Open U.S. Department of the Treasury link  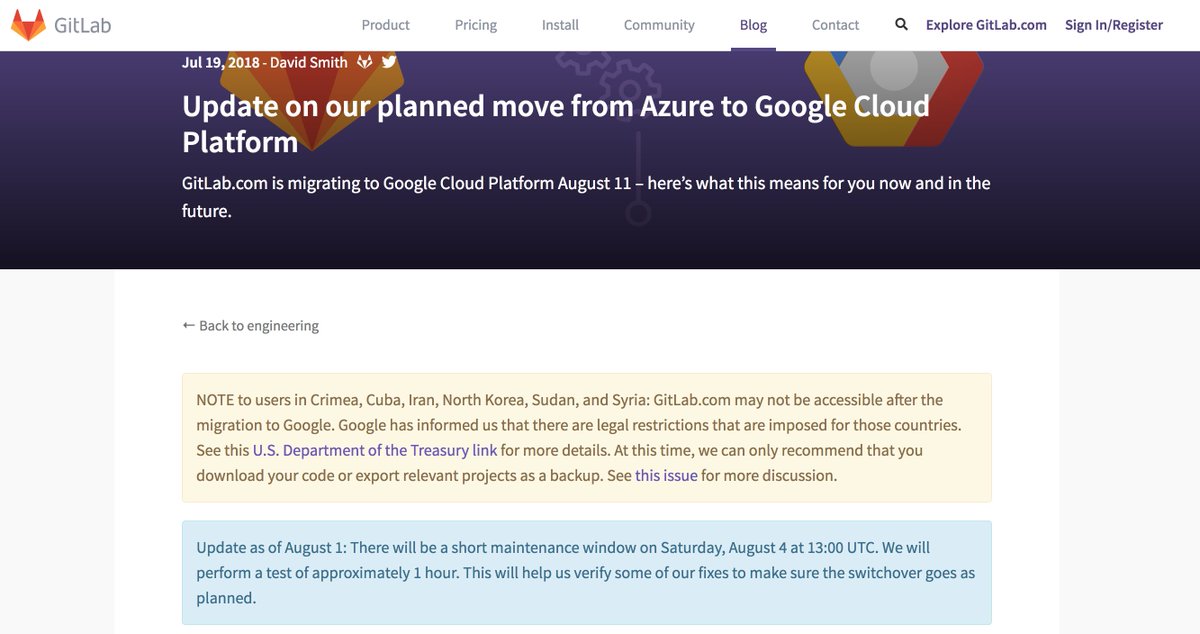[375, 450]
